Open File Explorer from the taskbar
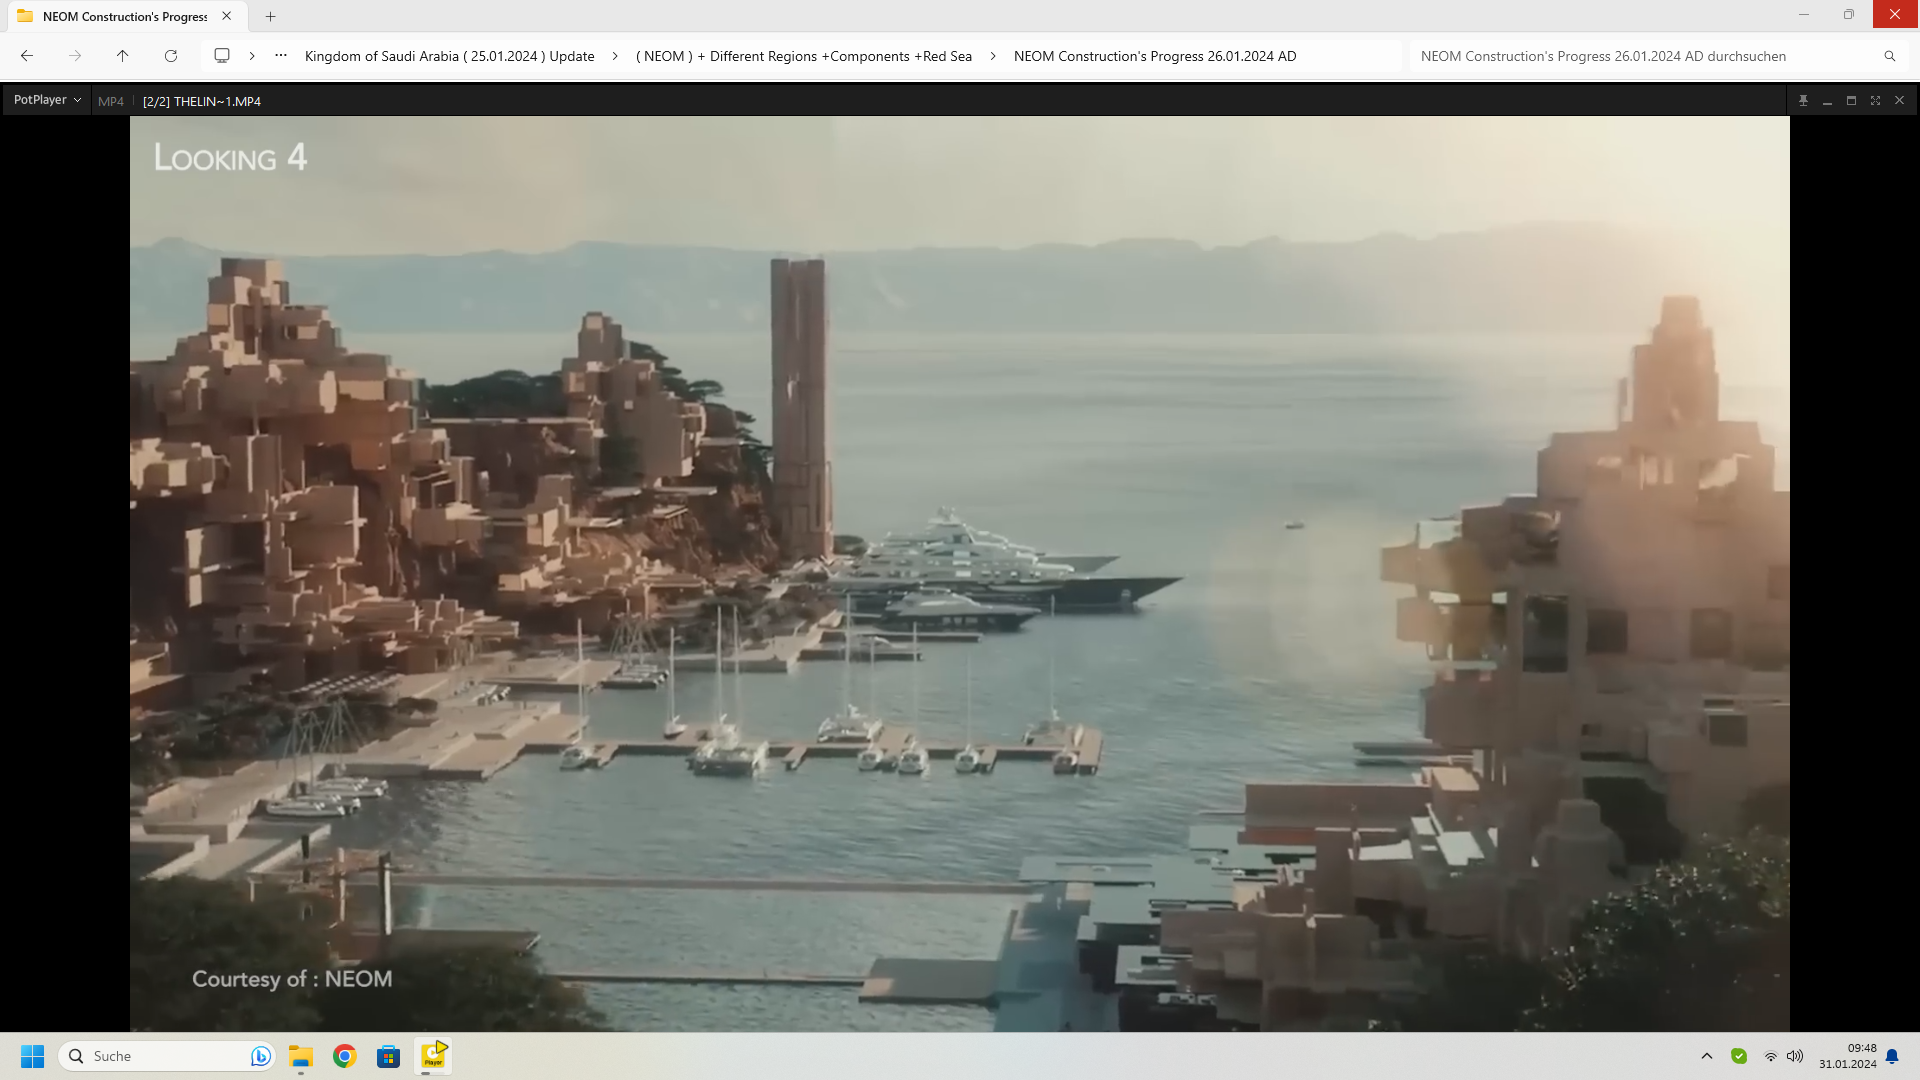The width and height of the screenshot is (1920, 1080). pos(301,1056)
